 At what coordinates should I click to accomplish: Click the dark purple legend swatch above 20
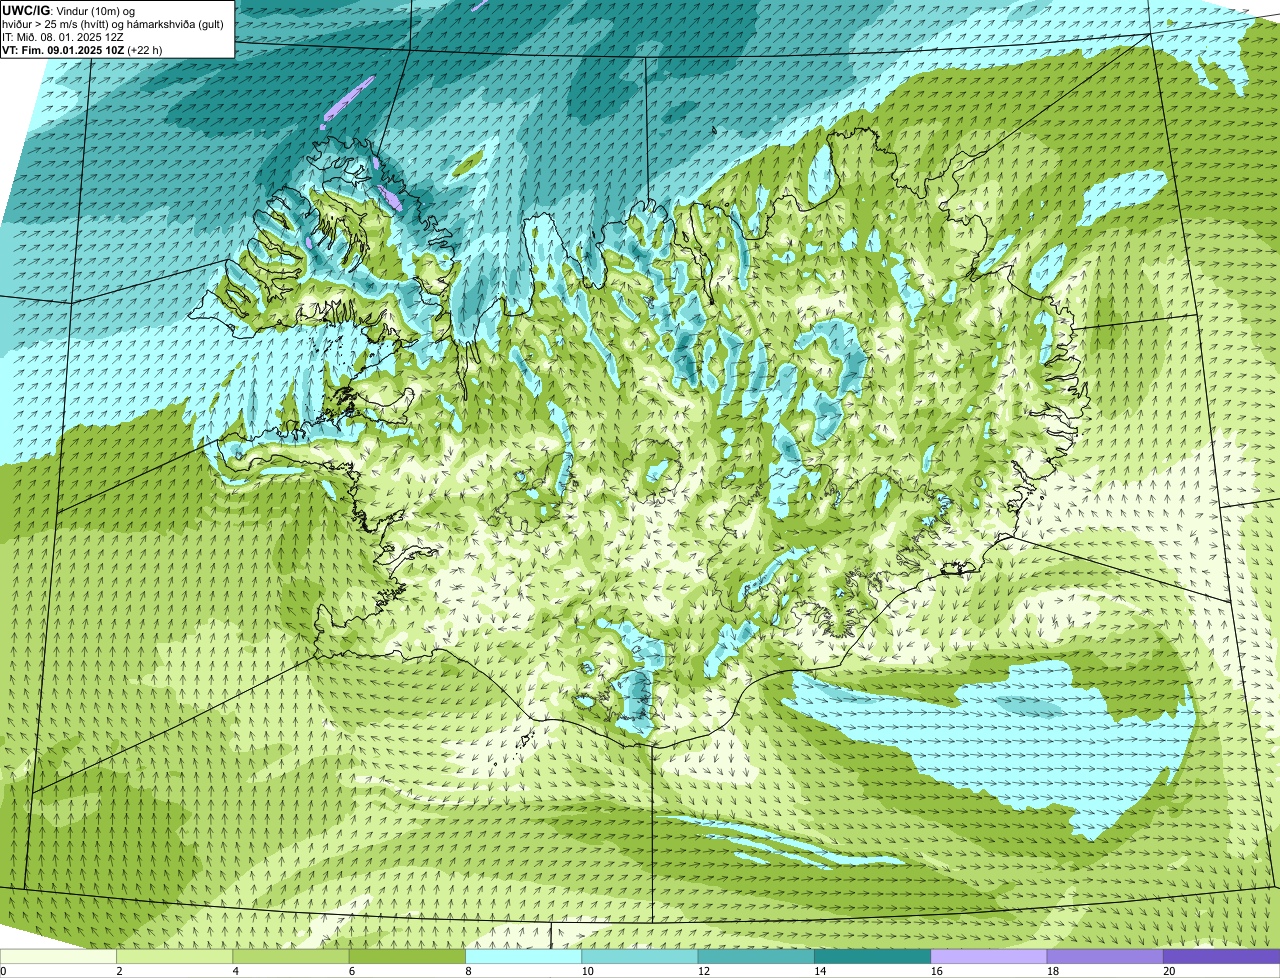(1221, 956)
